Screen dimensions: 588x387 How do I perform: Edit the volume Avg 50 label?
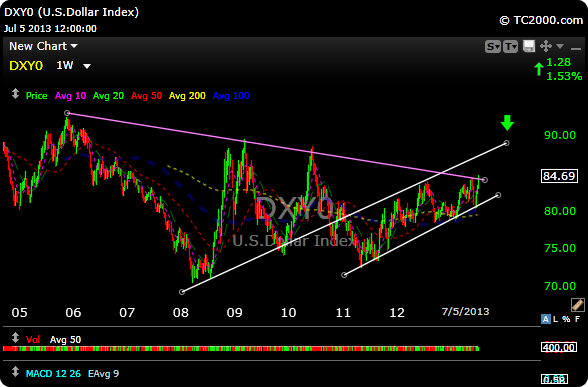tap(66, 340)
